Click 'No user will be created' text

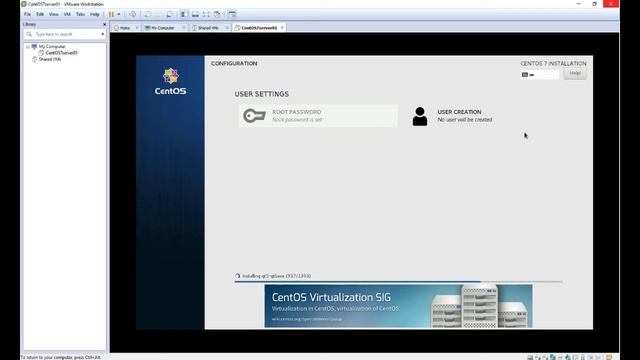click(464, 120)
